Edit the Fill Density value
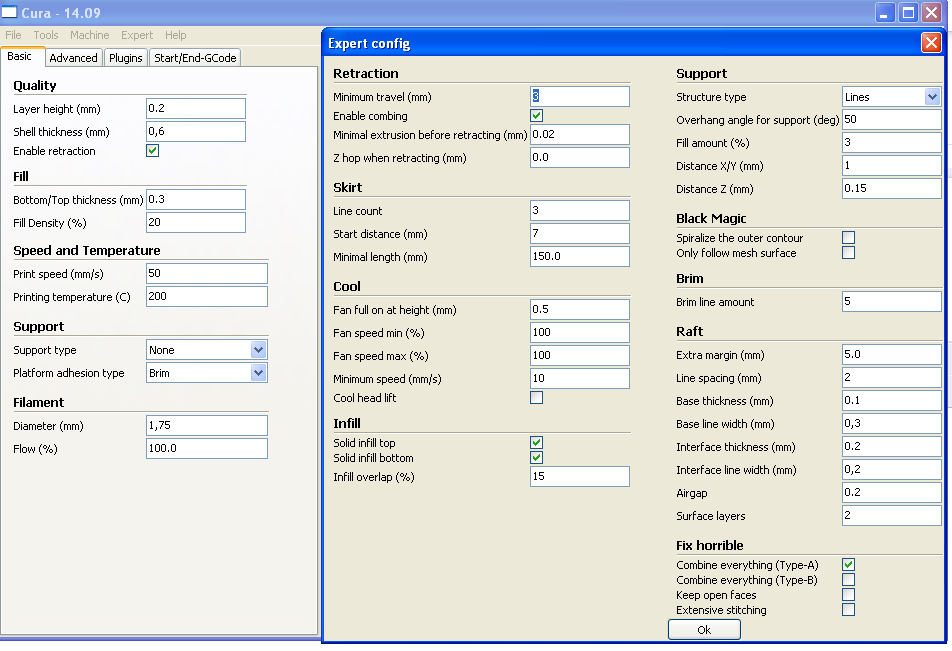This screenshot has height=651, width=952. coord(196,223)
